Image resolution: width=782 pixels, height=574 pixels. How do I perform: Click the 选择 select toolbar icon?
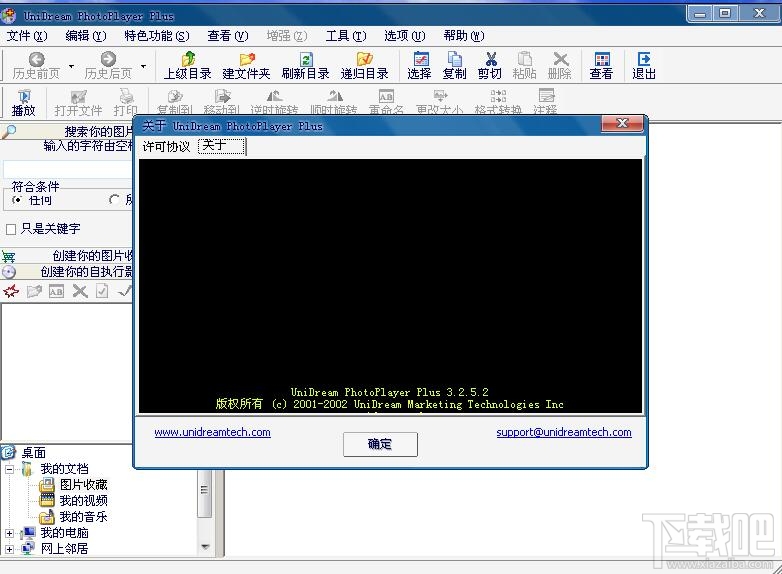coord(420,59)
